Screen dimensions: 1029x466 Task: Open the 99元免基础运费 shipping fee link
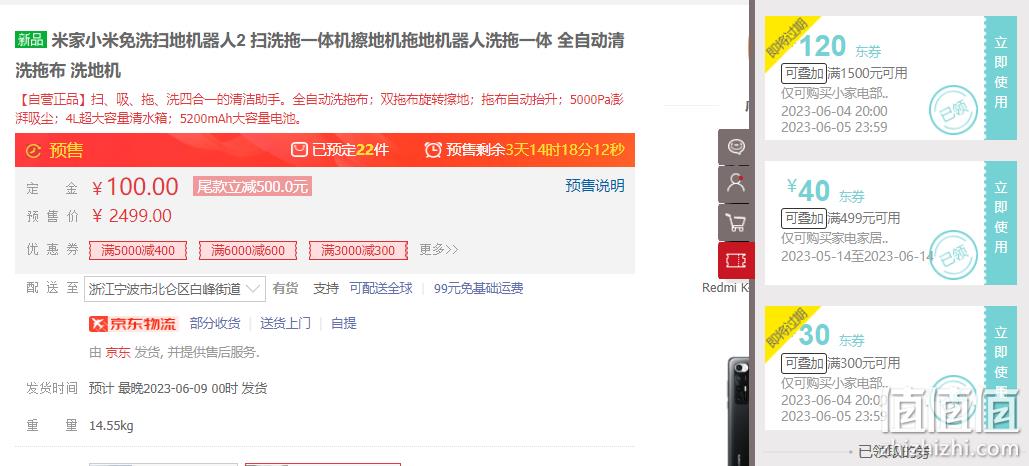coord(478,288)
